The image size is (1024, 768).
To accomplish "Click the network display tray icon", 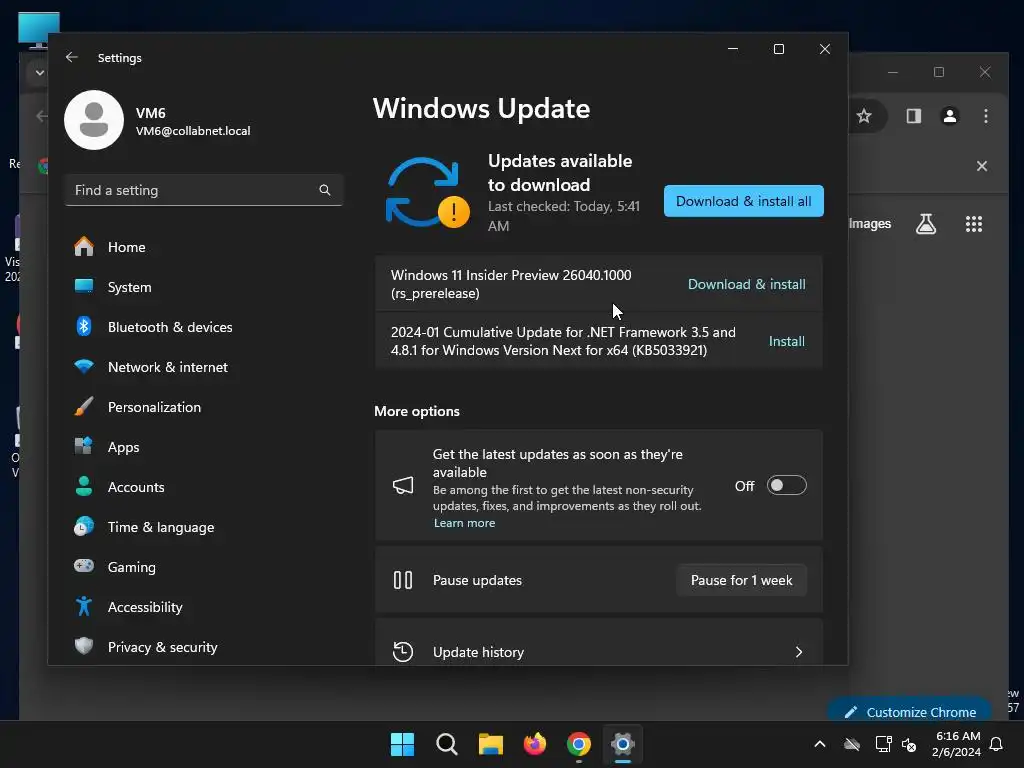I will [x=884, y=744].
